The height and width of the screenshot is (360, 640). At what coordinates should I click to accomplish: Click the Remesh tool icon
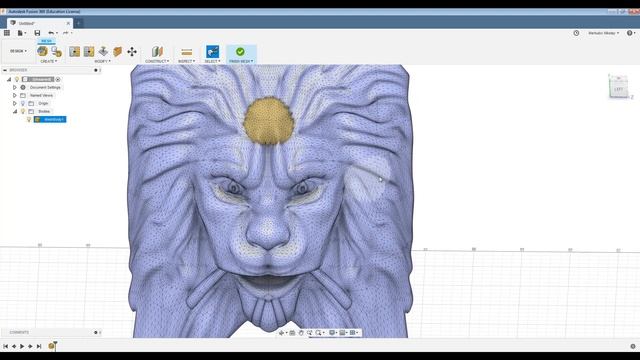[74, 51]
